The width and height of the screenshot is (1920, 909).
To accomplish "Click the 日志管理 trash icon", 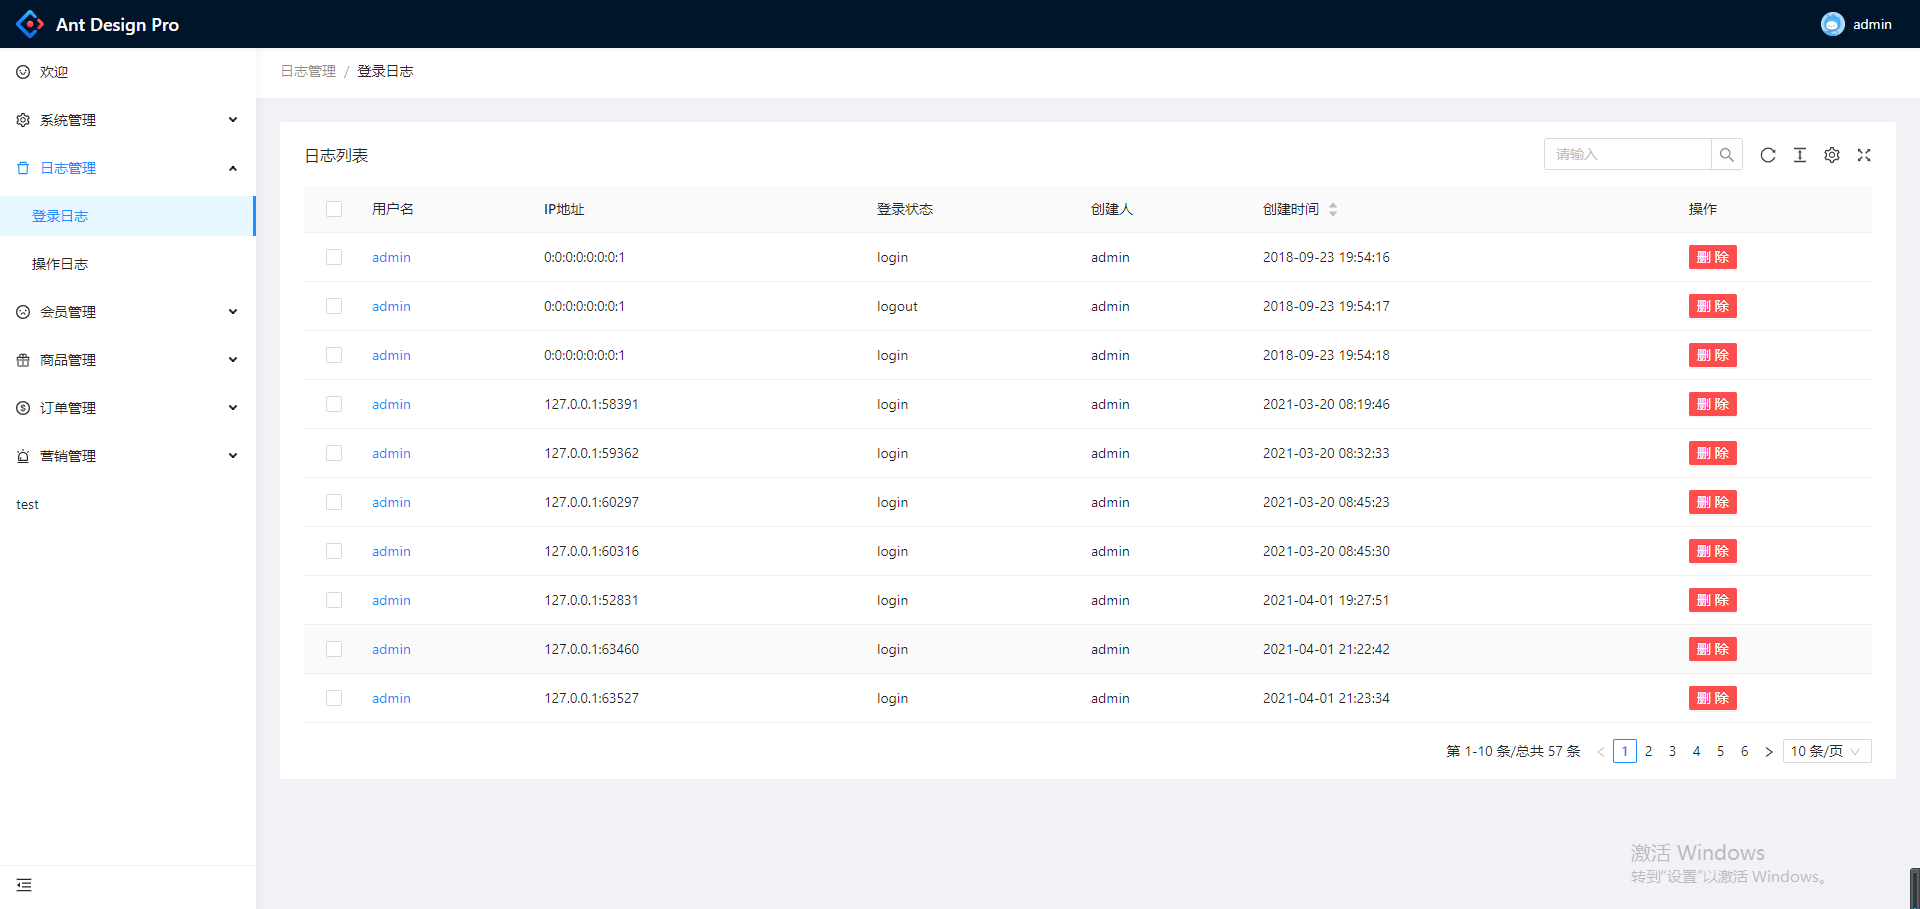I will [23, 168].
